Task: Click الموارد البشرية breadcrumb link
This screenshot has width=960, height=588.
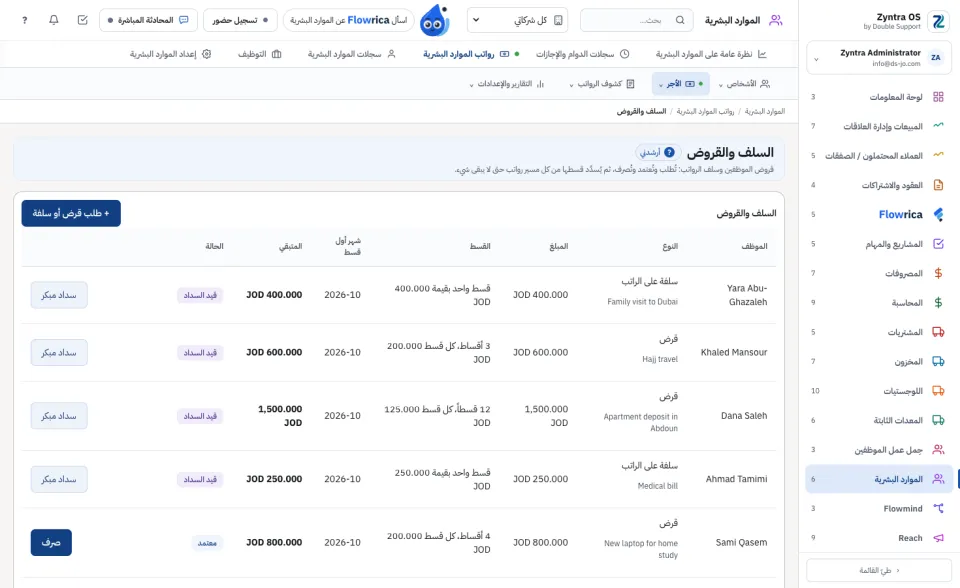Action: point(765,111)
